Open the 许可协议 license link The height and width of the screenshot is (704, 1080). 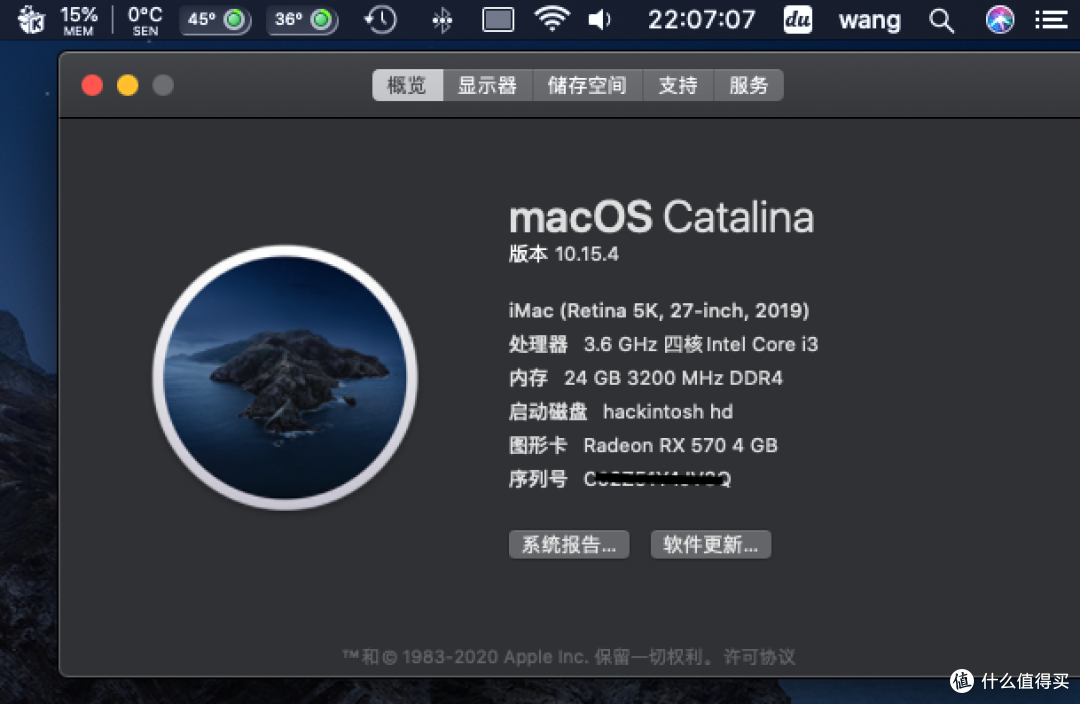pyautogui.click(x=759, y=656)
